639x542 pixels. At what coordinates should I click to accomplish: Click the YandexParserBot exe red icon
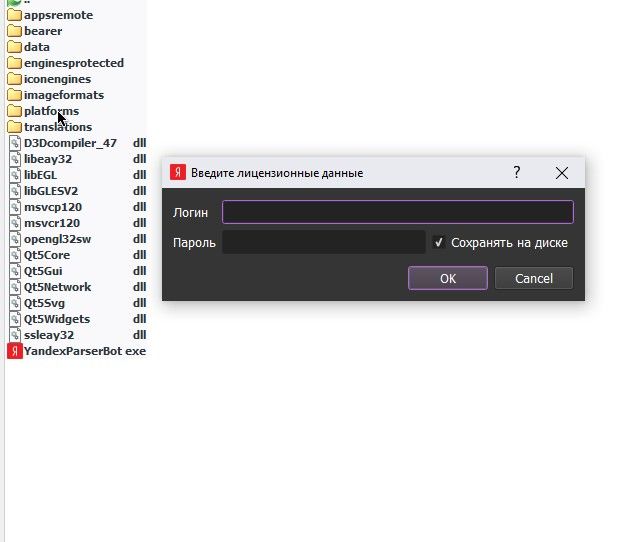click(x=15, y=351)
